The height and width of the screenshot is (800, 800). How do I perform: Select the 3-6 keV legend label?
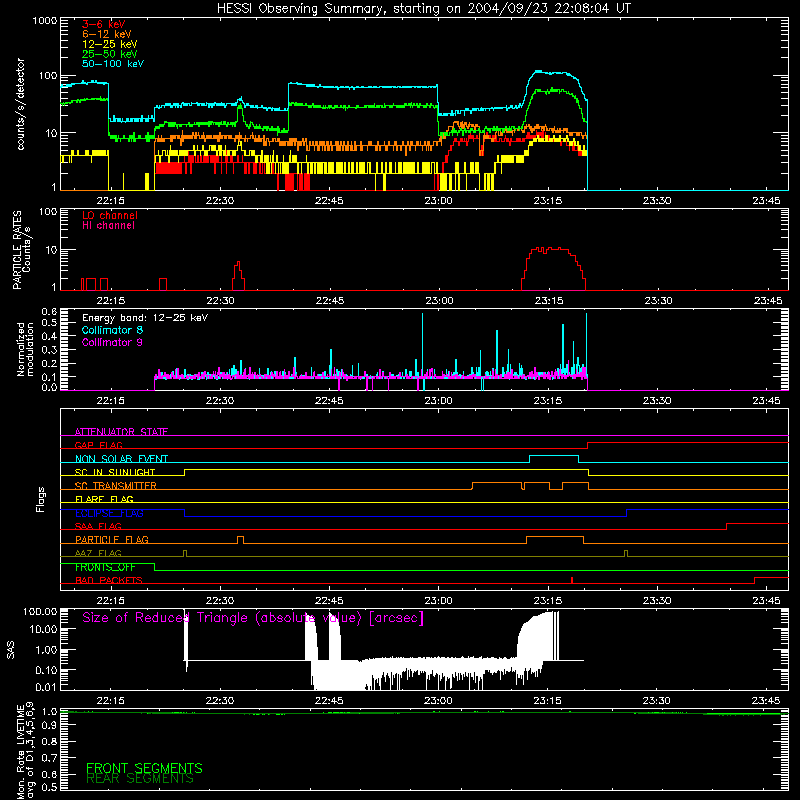103,24
